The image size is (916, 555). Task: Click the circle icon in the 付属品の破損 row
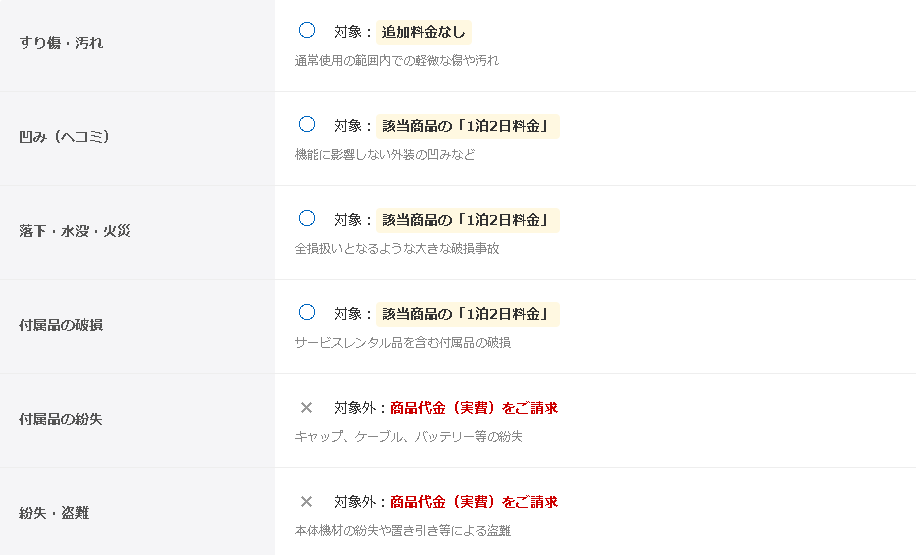coord(307,312)
